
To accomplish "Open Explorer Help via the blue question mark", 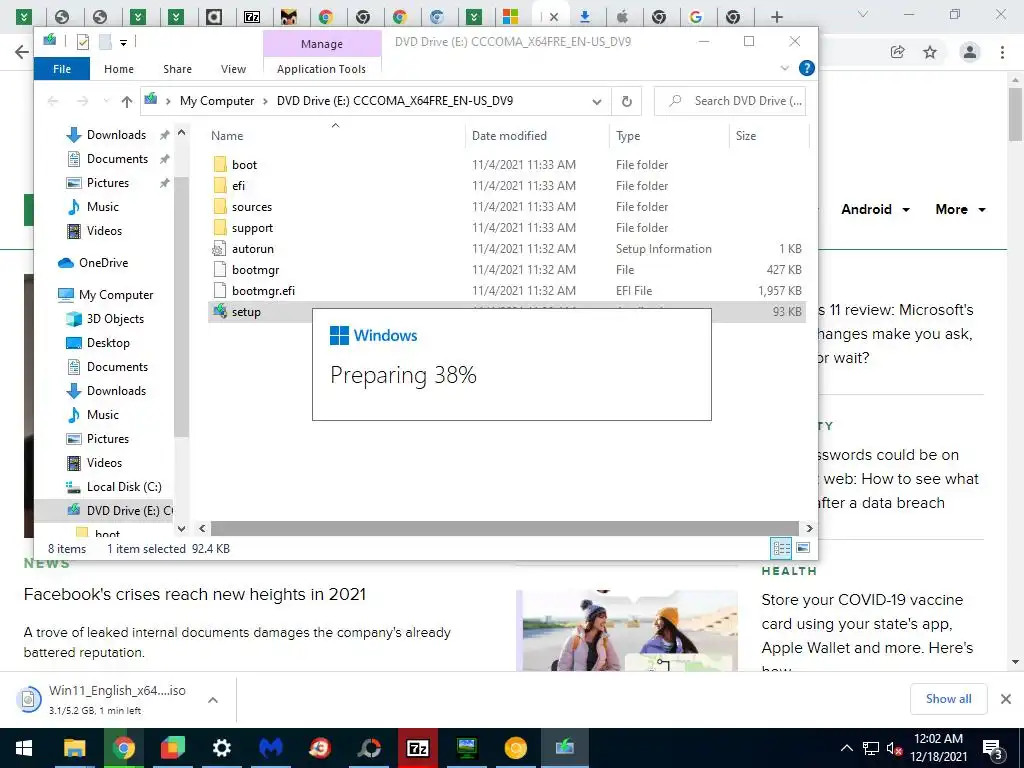I will pos(807,68).
